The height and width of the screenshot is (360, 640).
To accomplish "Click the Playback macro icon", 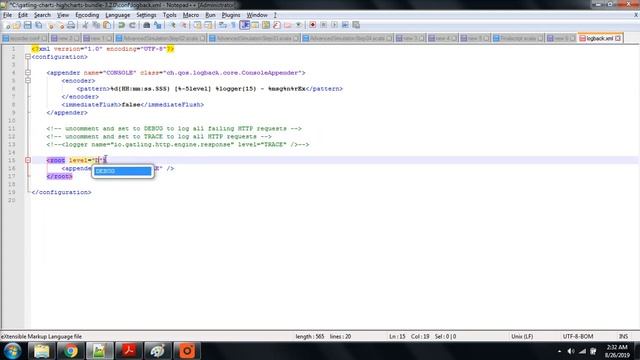I will pyautogui.click(x=334, y=25).
